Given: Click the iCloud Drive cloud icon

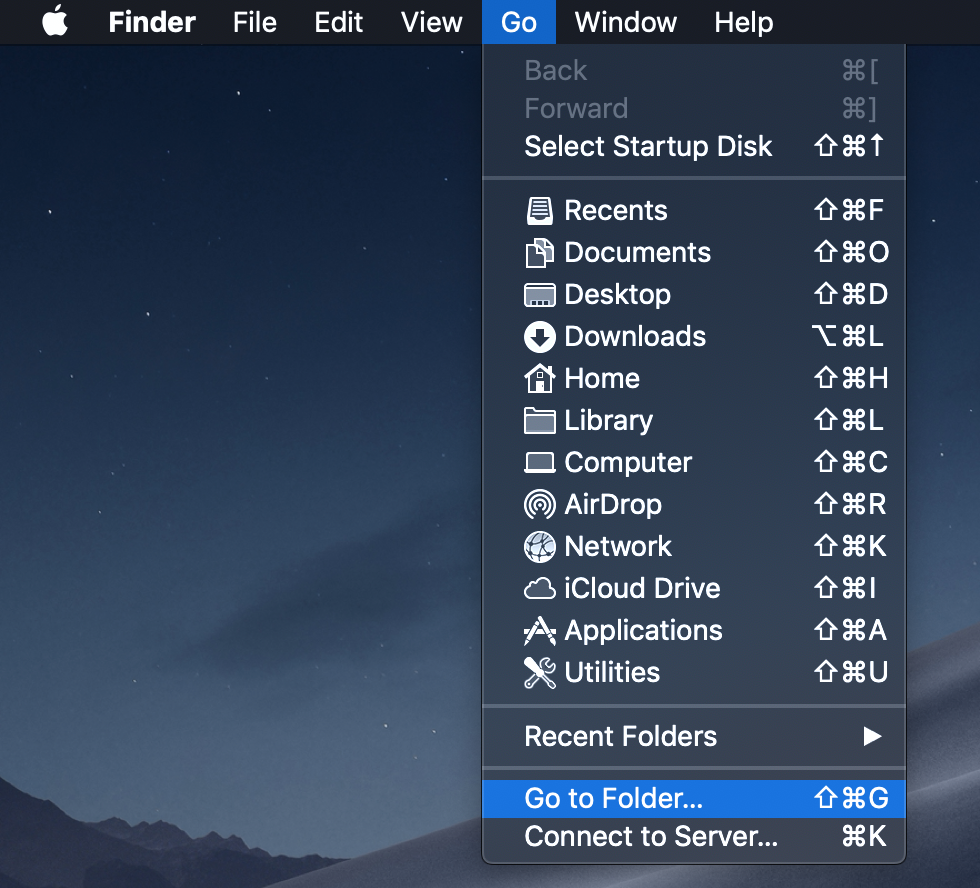Looking at the screenshot, I should coord(539,589).
